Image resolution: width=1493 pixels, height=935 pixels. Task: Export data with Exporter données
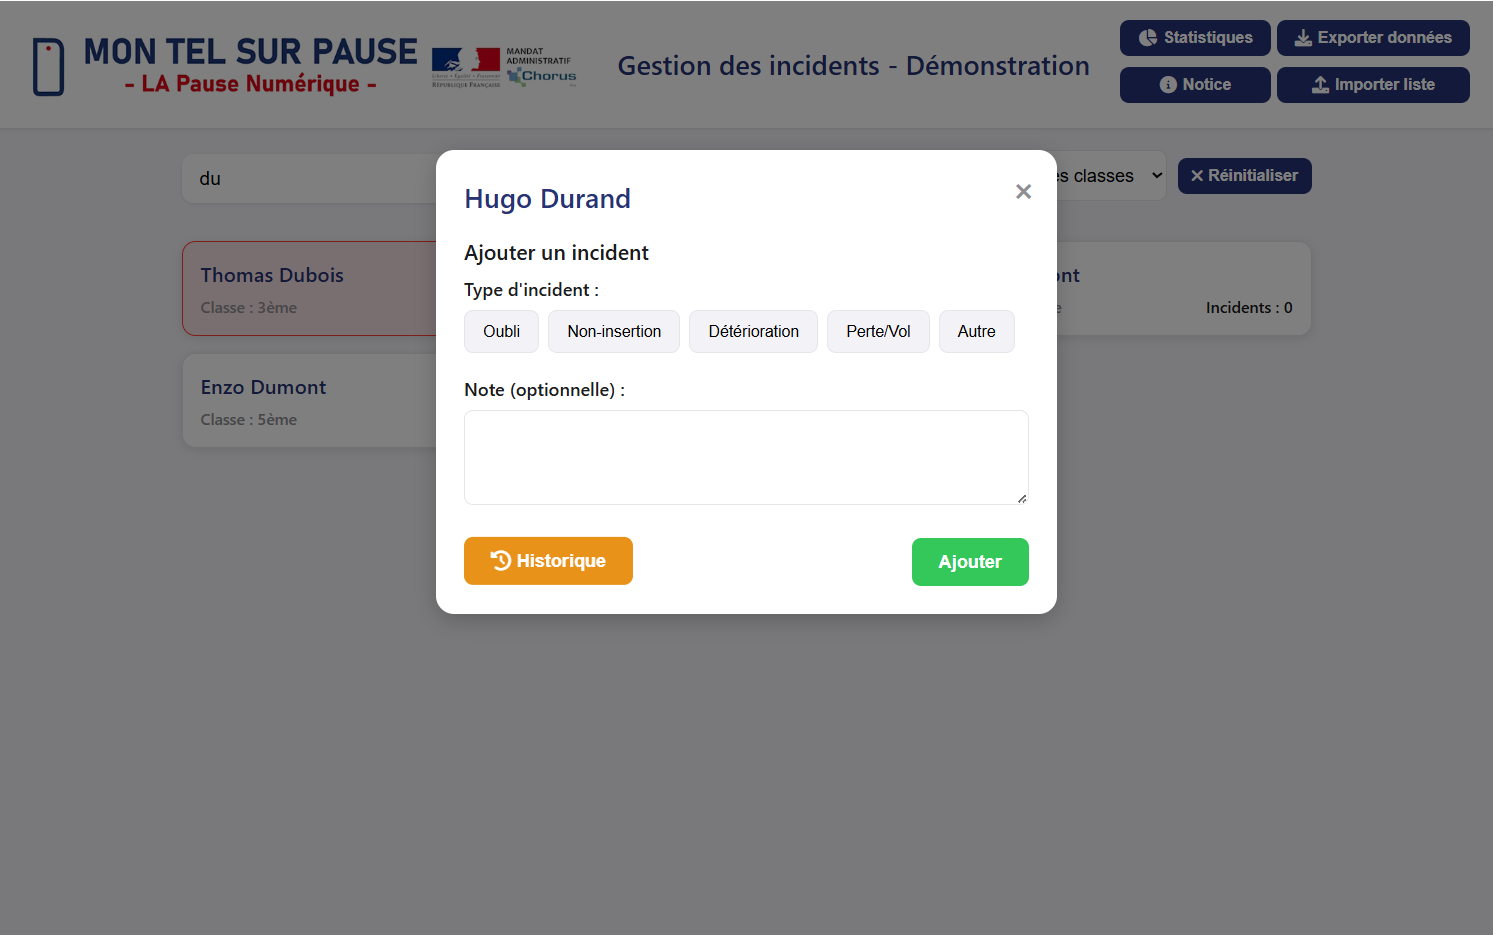(x=1373, y=38)
